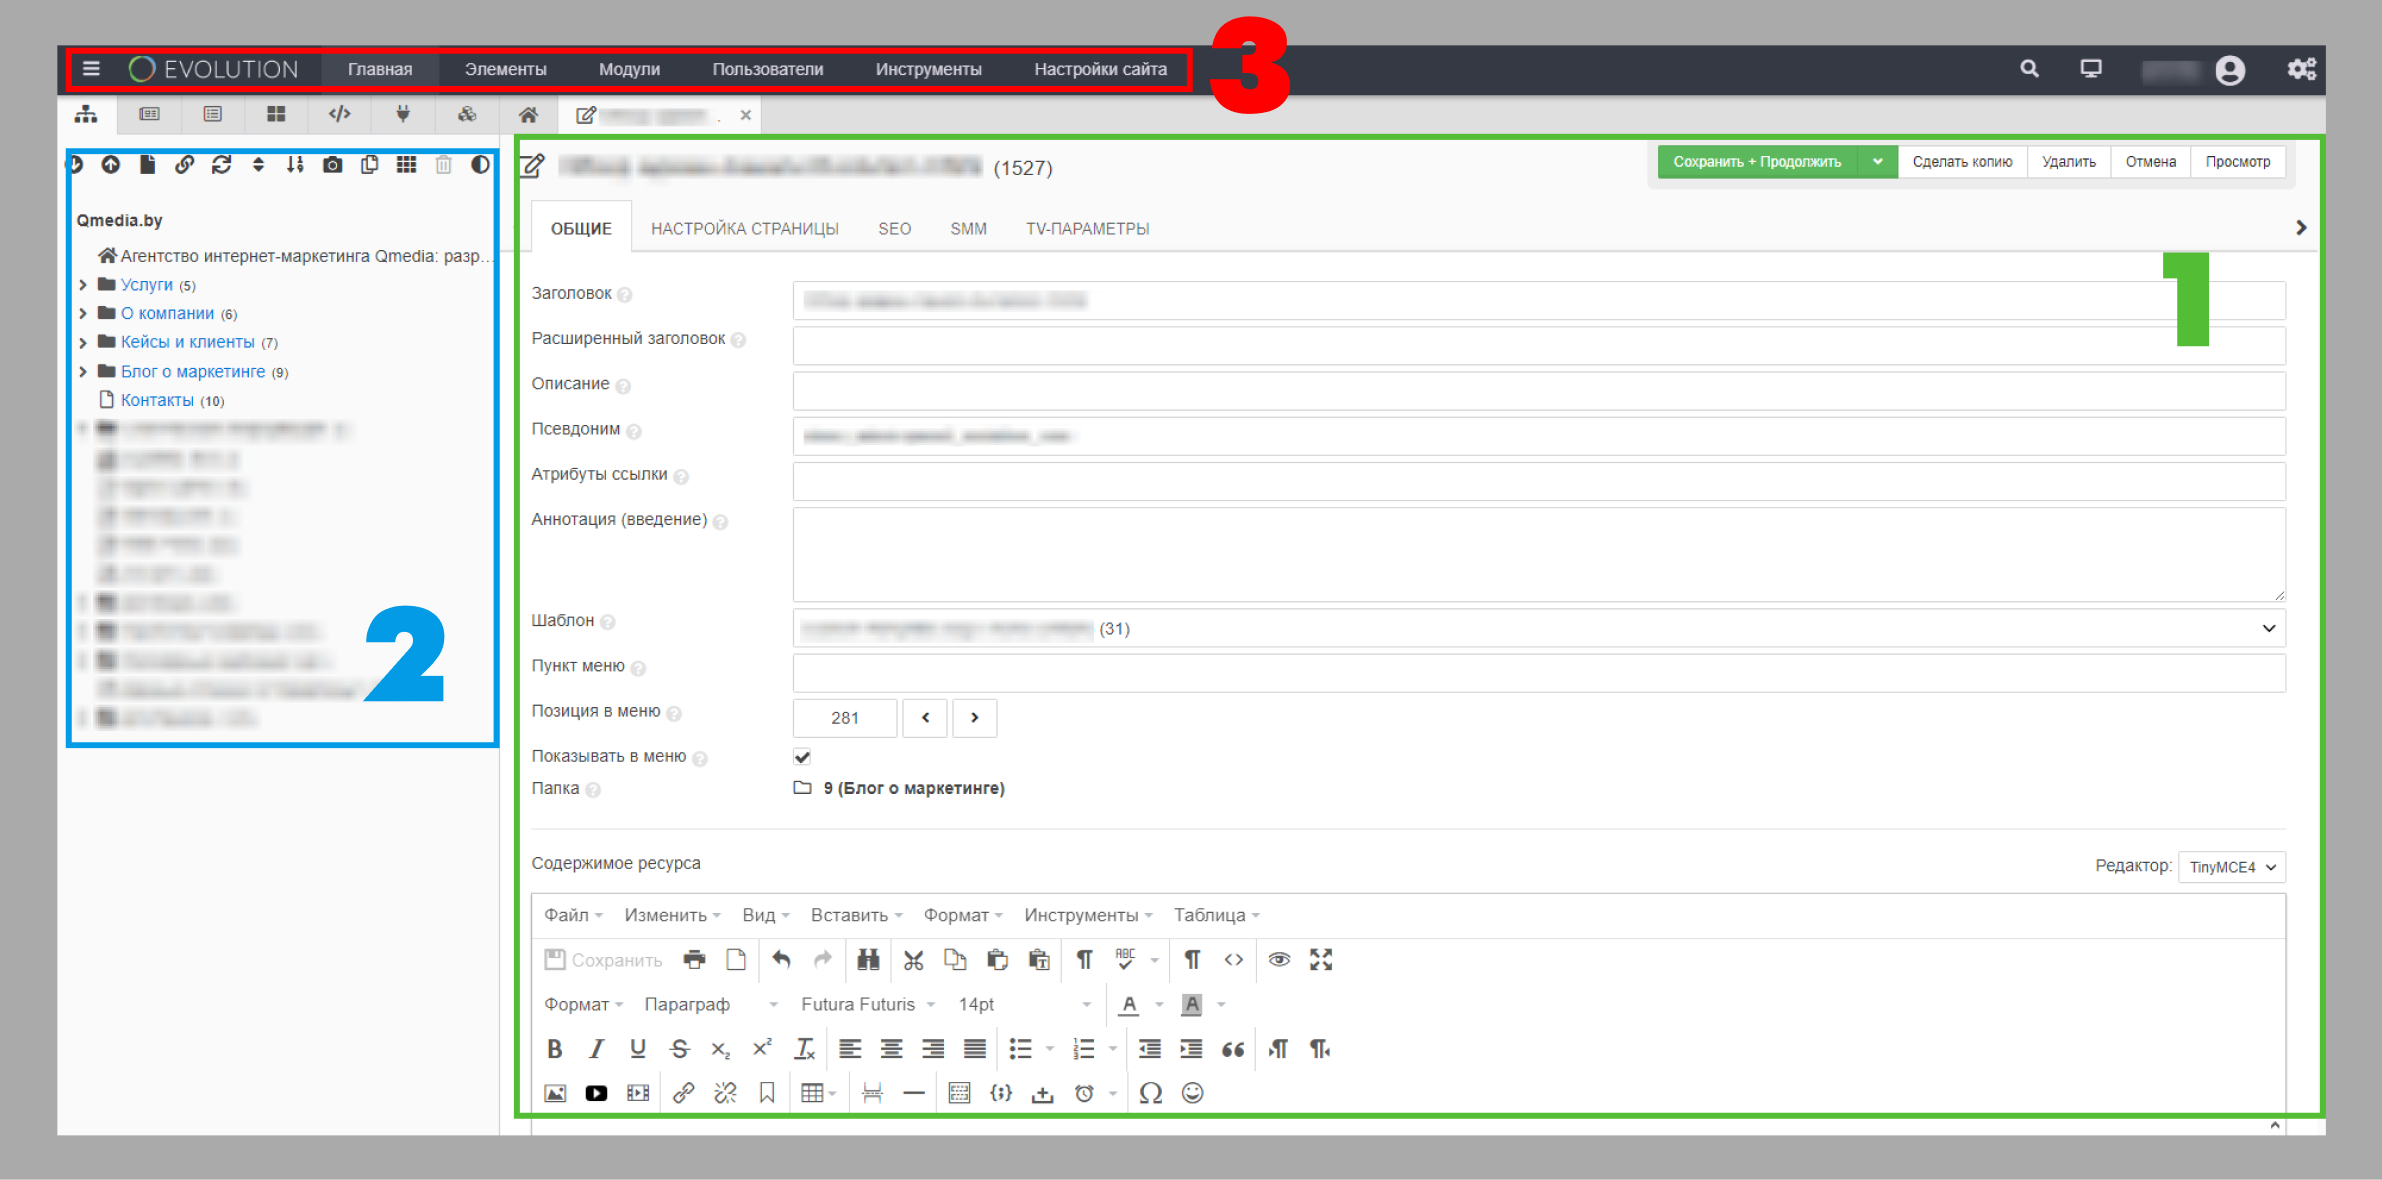Insert image via editor image icon
Screen dimensions: 2382x1180
pos(555,1094)
